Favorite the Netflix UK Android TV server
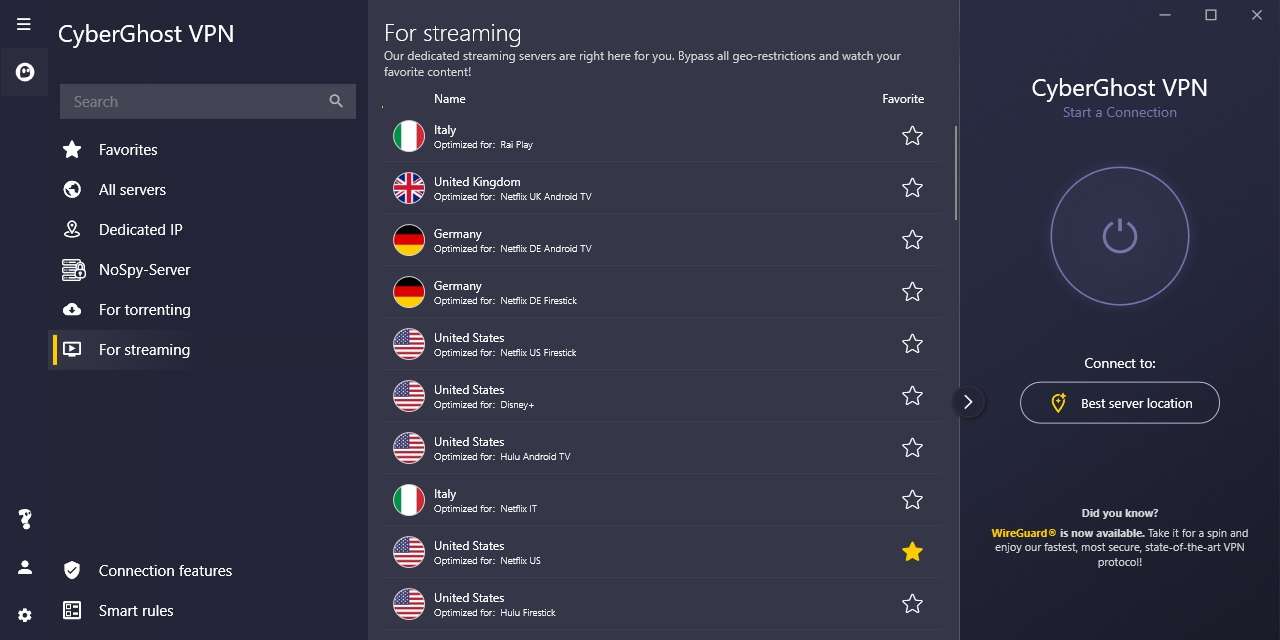1280x640 pixels. pos(912,188)
